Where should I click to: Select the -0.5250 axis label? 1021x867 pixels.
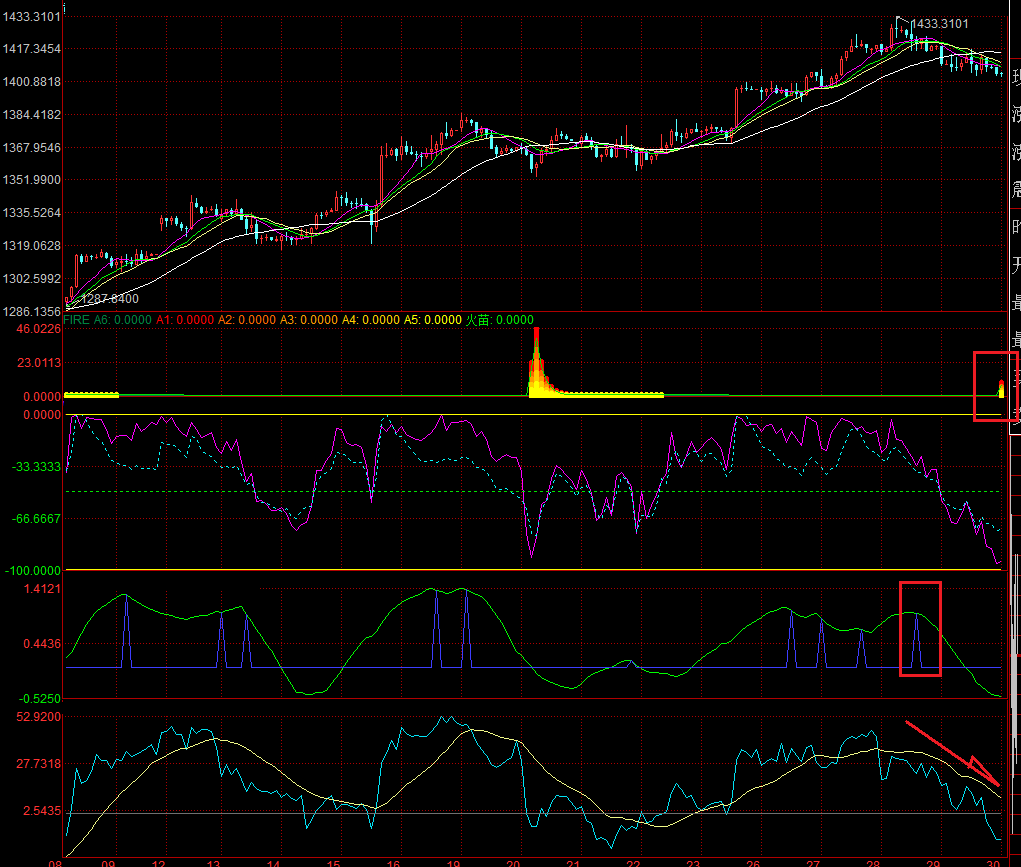click(40, 699)
